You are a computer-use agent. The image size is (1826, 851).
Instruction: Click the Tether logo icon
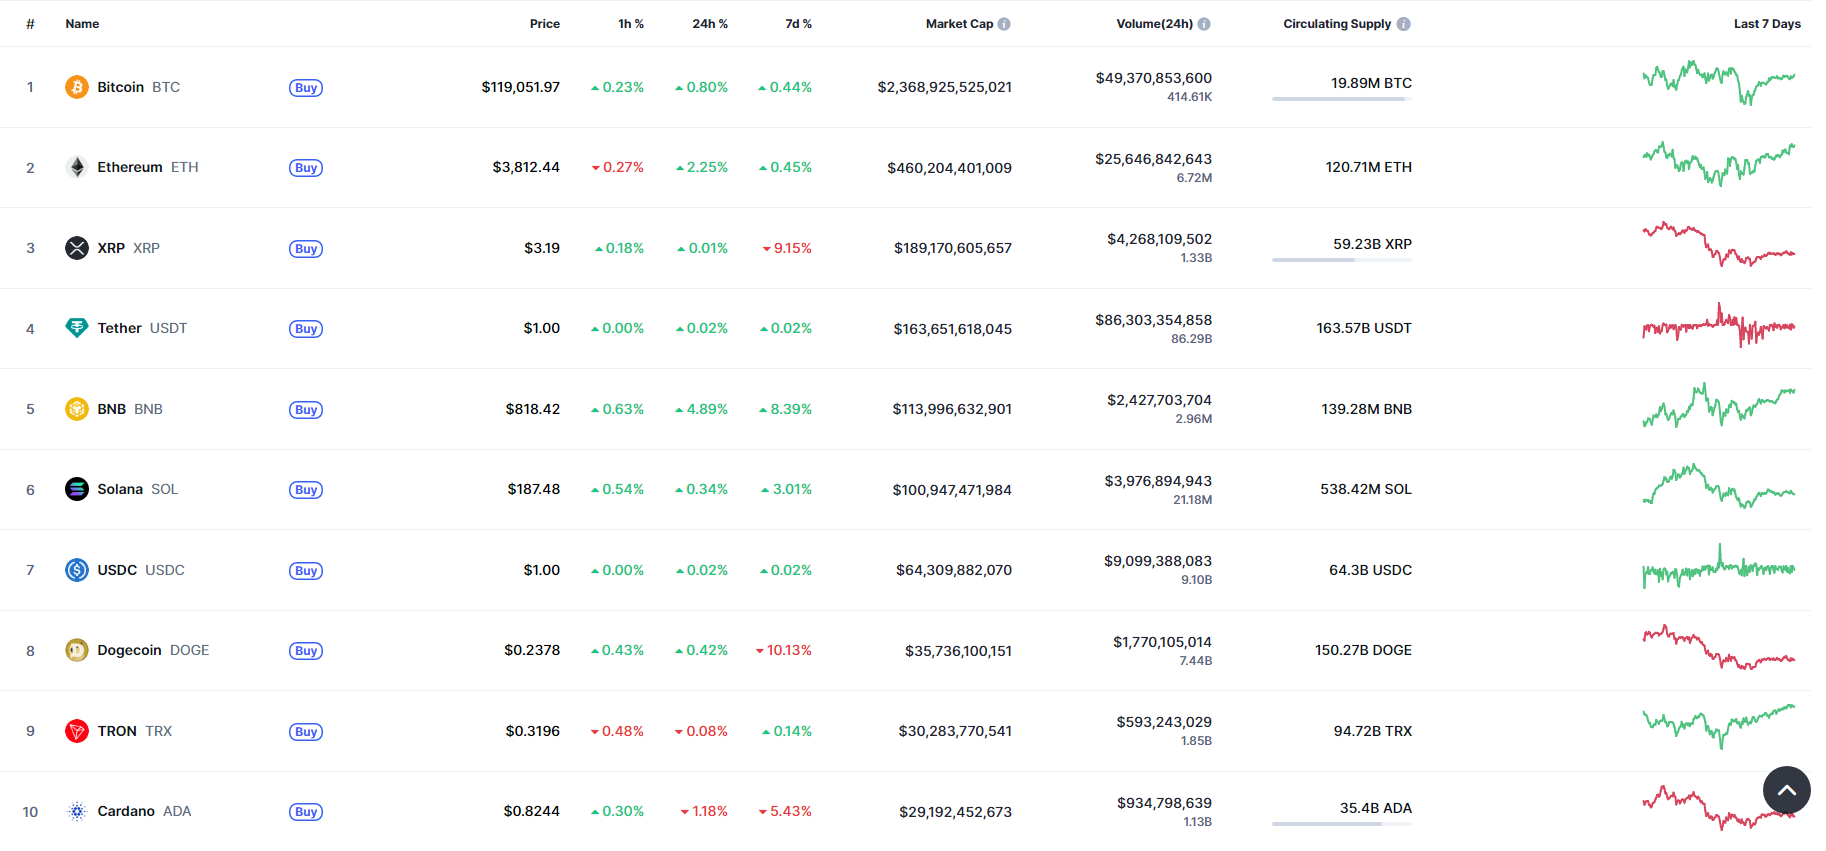[x=77, y=328]
